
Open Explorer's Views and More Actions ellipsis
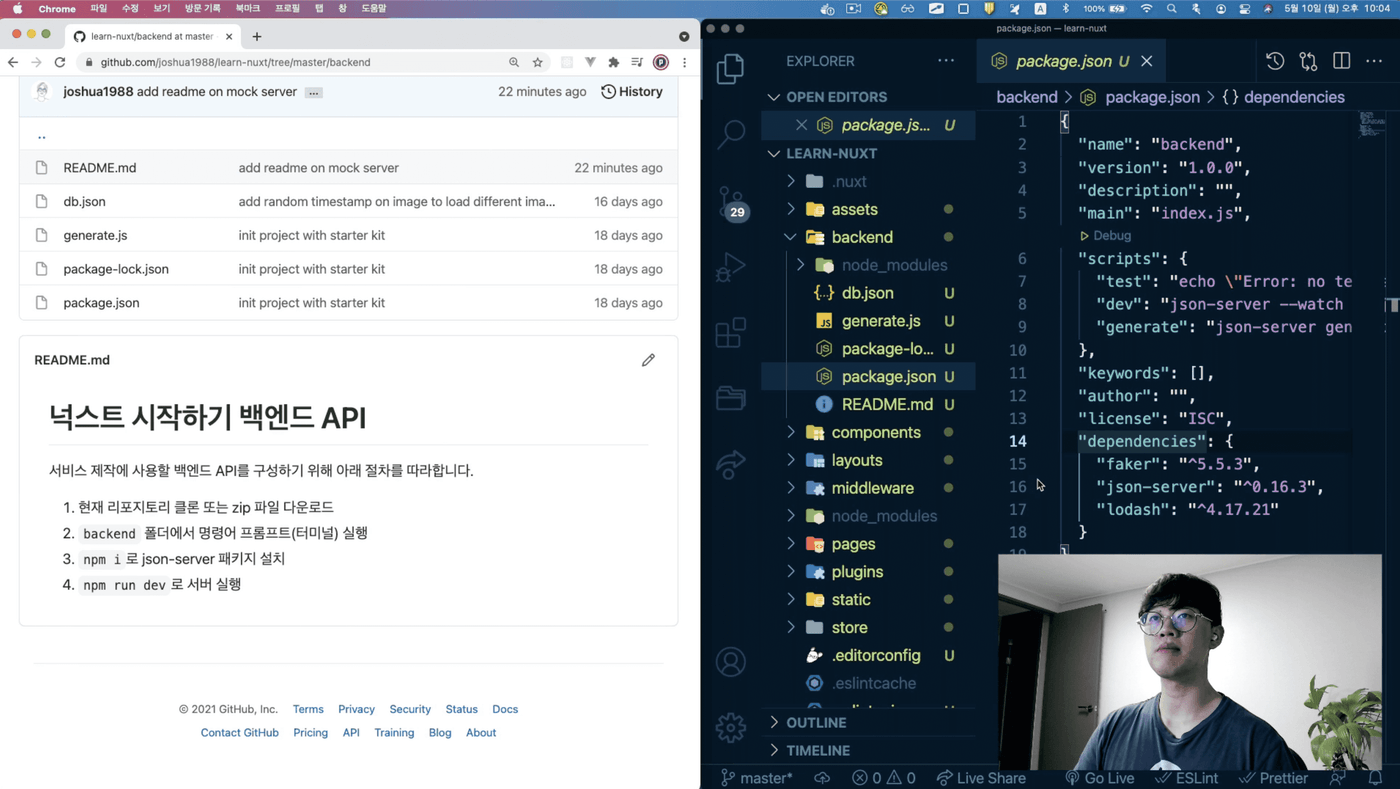(x=946, y=61)
